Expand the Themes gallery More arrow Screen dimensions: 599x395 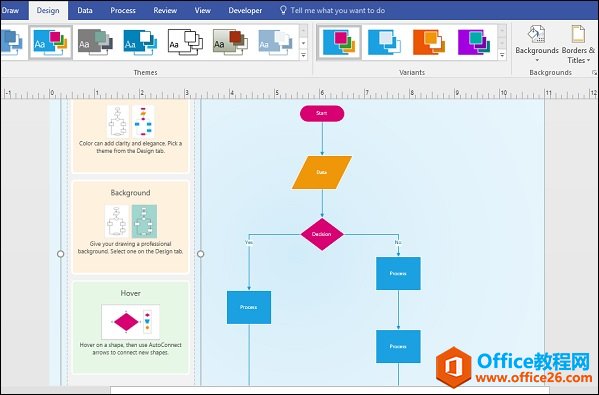pos(303,55)
